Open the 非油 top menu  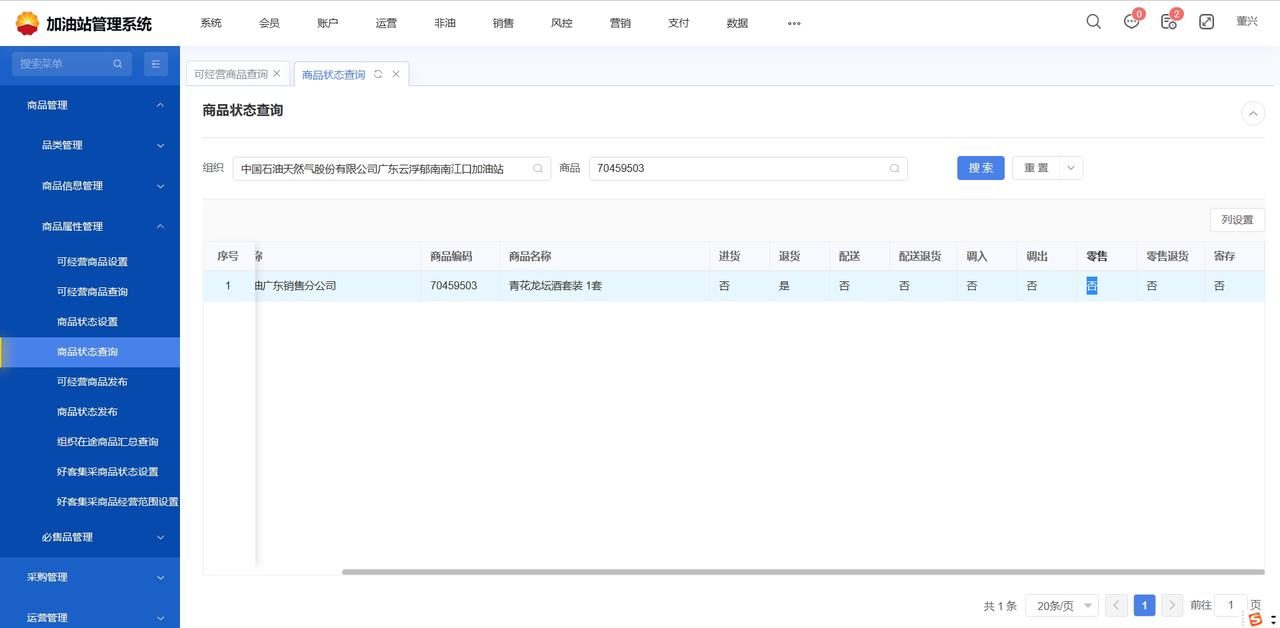point(445,23)
